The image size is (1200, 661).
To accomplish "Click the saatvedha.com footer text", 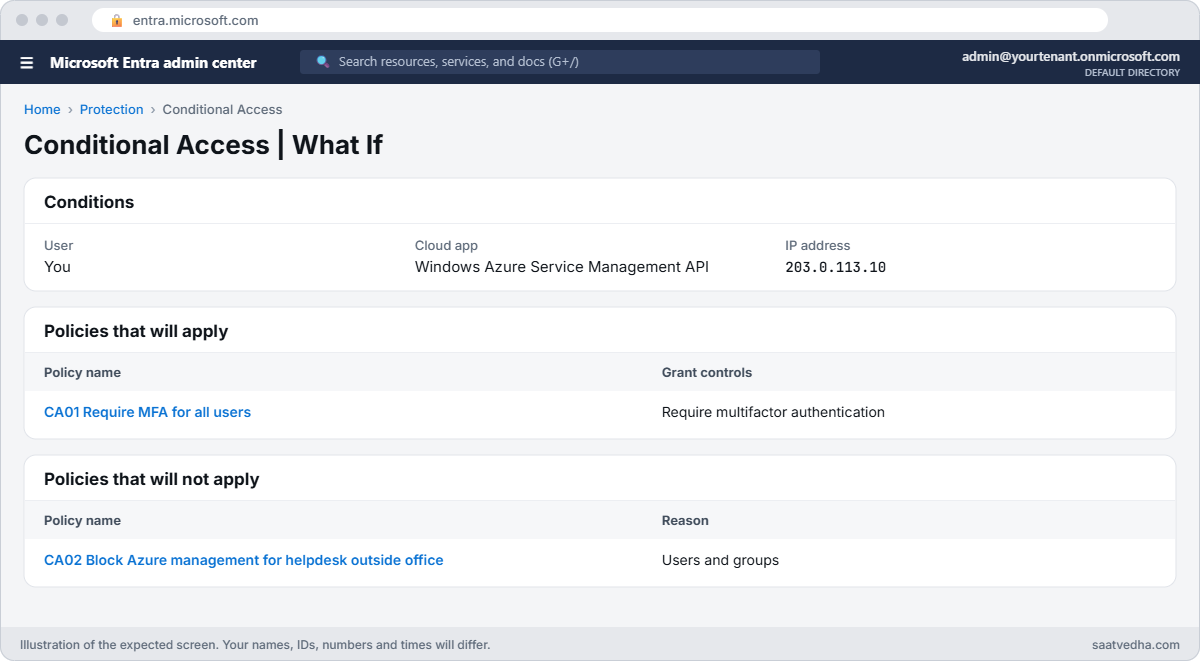I will 1136,645.
